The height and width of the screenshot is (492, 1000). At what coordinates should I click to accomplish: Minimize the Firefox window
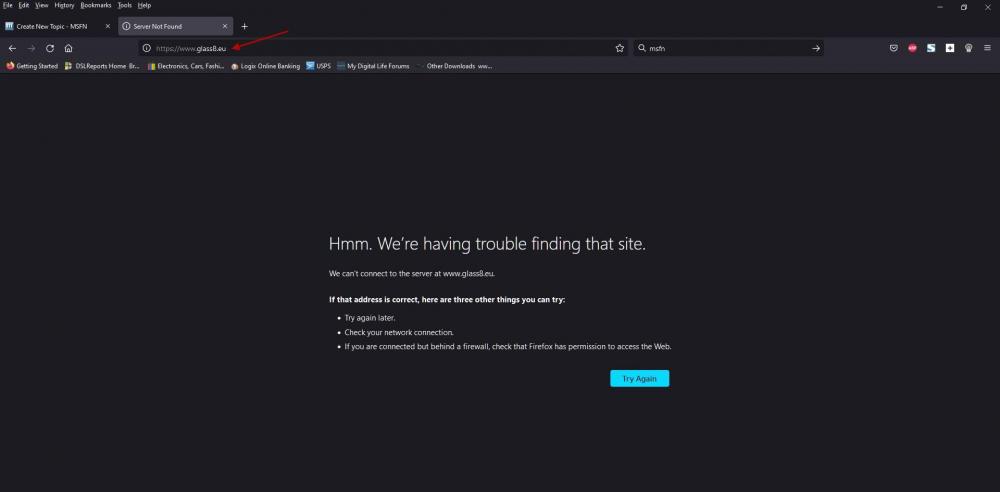(x=940, y=7)
